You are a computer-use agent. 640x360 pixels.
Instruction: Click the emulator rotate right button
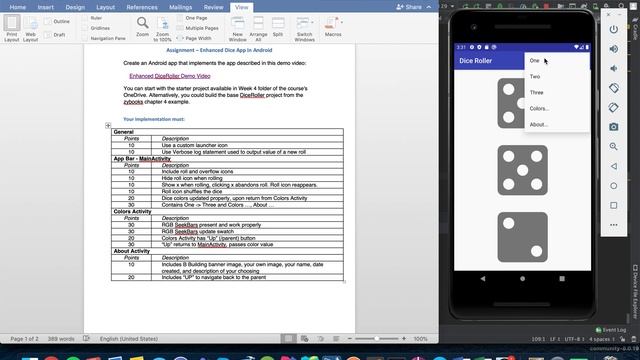(613, 107)
